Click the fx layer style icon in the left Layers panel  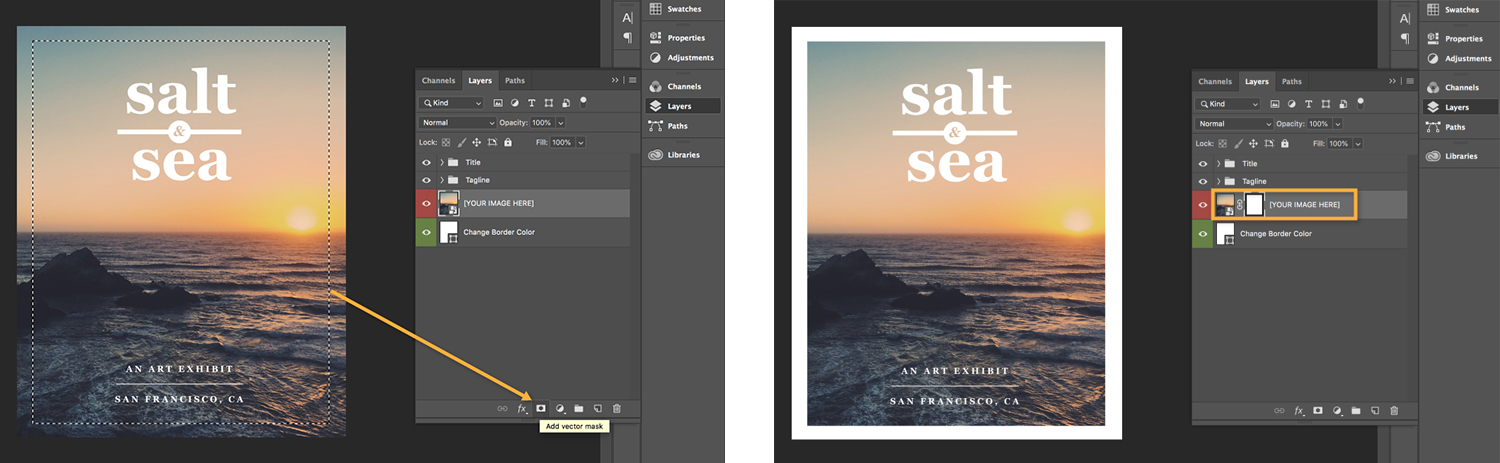[x=521, y=408]
